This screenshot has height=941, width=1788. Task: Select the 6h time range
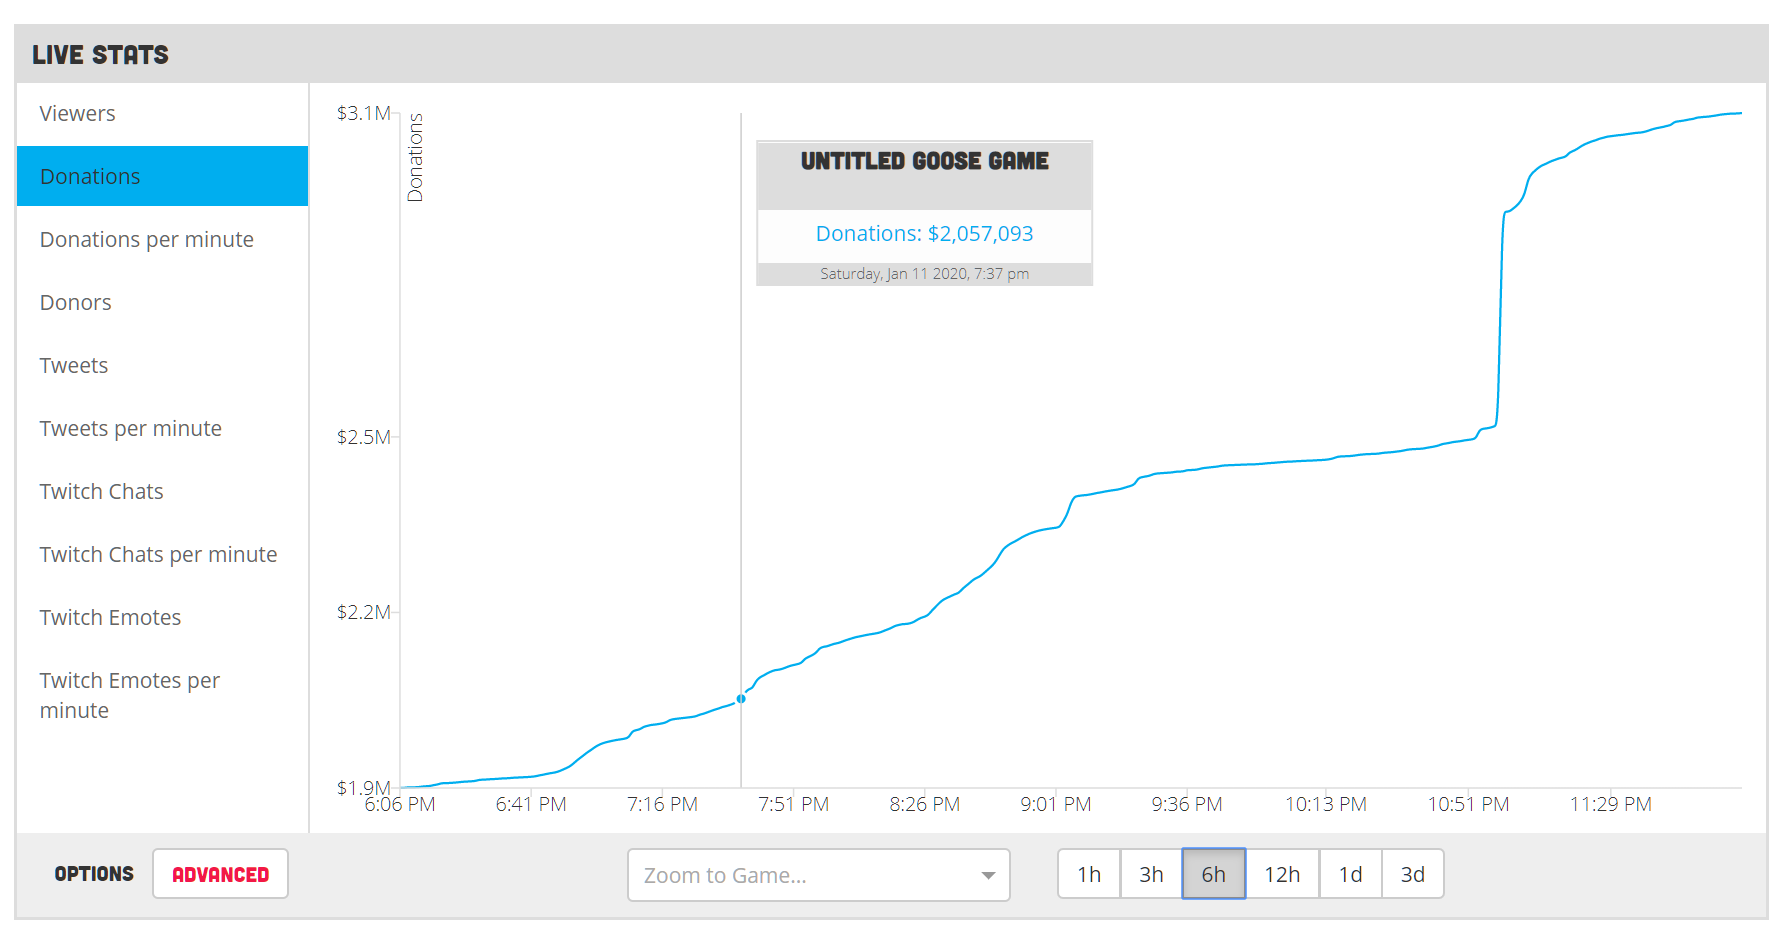[x=1214, y=874]
